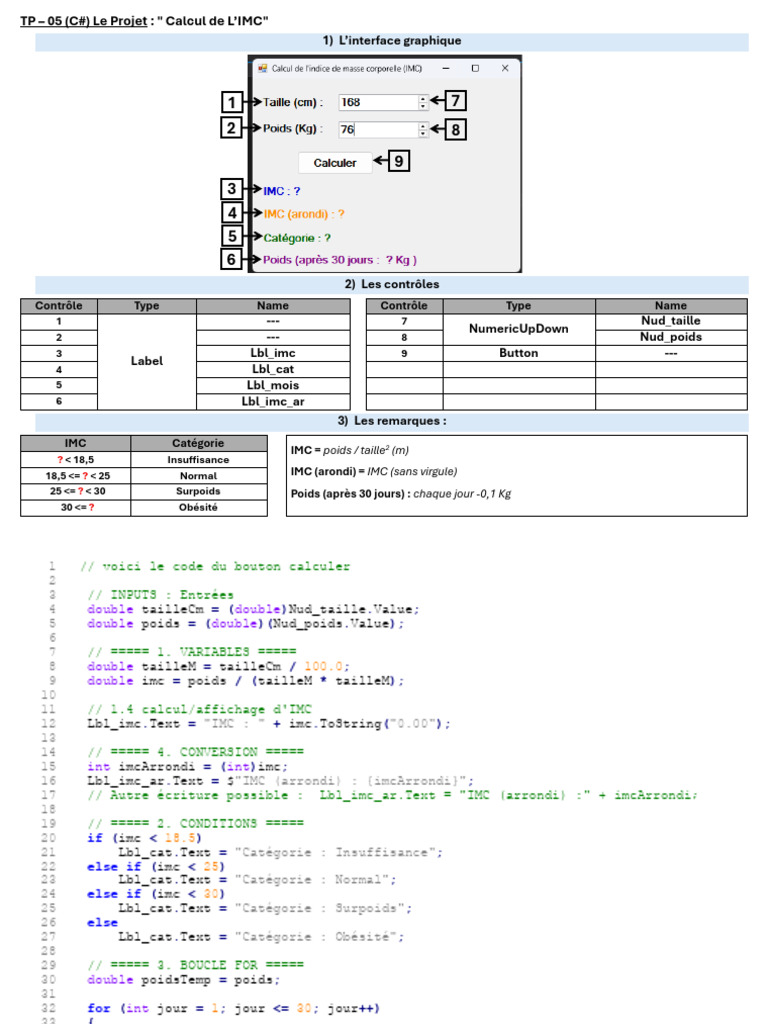Click the 'Catégorie' table header cell

(199, 443)
